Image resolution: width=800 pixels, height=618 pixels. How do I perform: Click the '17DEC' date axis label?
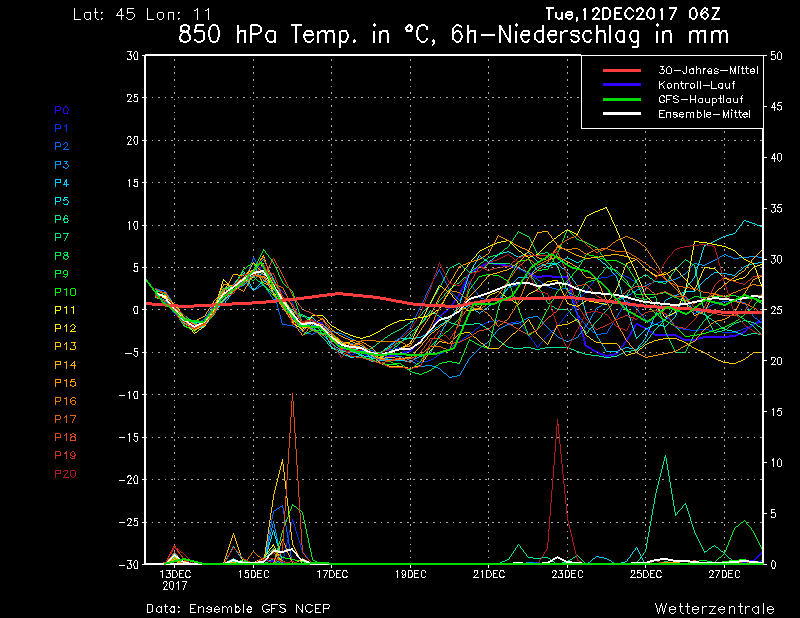click(332, 574)
